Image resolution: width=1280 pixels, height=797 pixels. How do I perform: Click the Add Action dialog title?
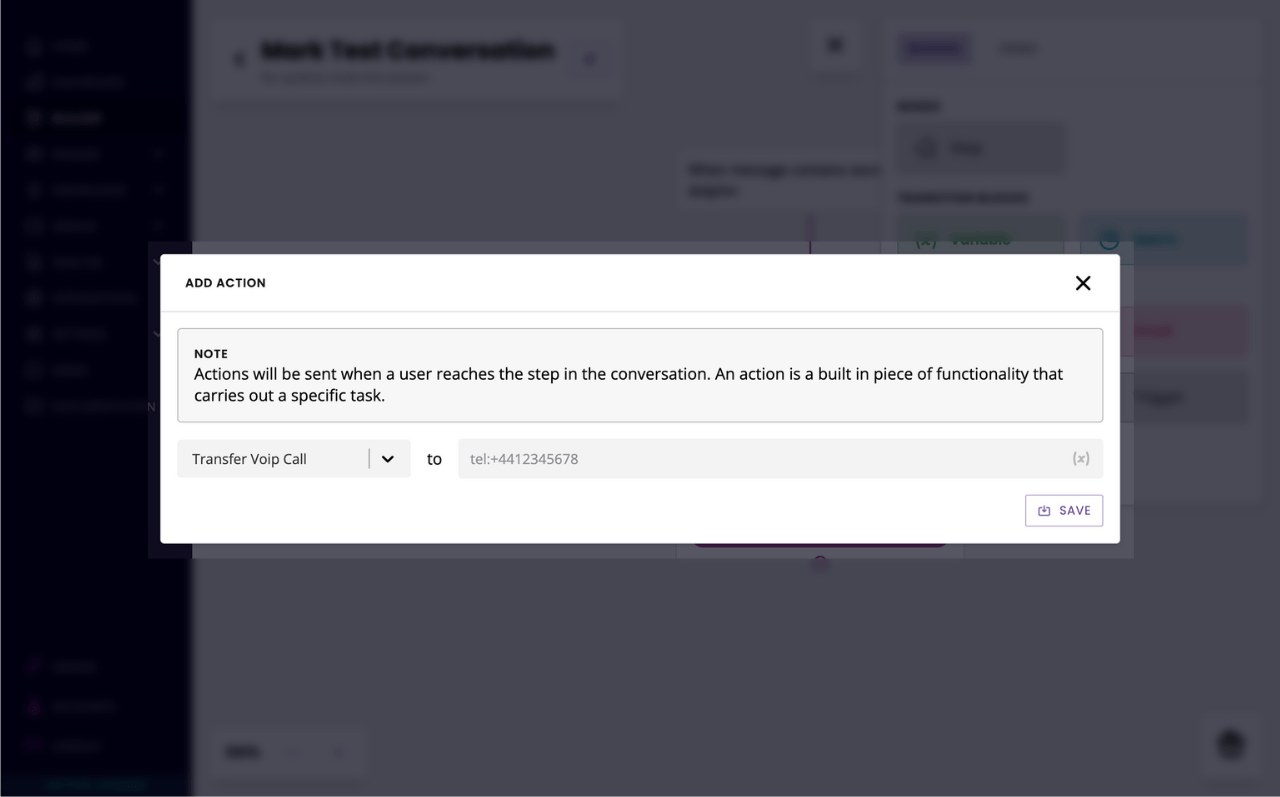pos(225,283)
